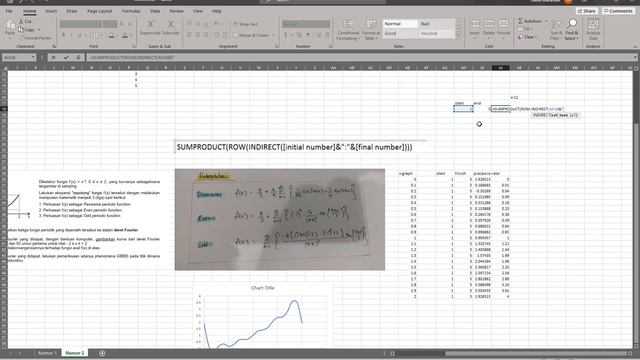Click the Fill Color bucket swatch
The image size is (640, 360).
(111, 36)
